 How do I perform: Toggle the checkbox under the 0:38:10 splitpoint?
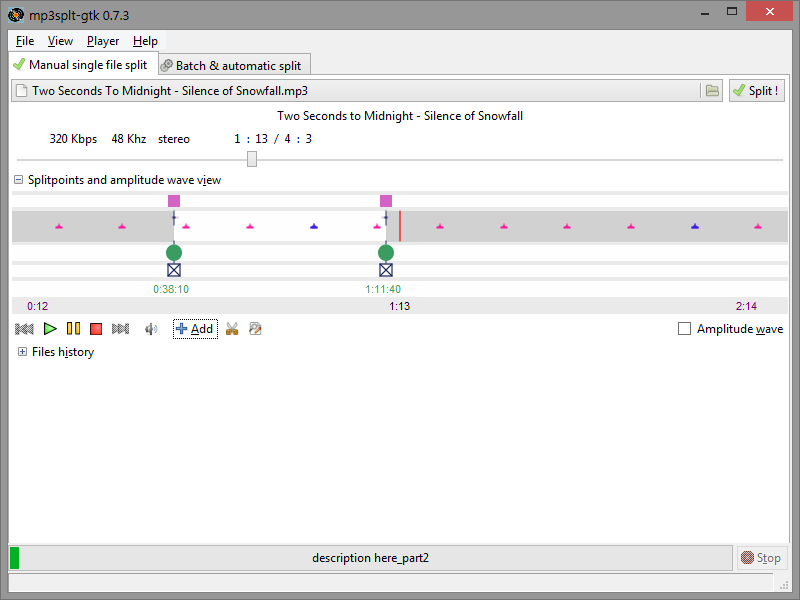[x=174, y=270]
